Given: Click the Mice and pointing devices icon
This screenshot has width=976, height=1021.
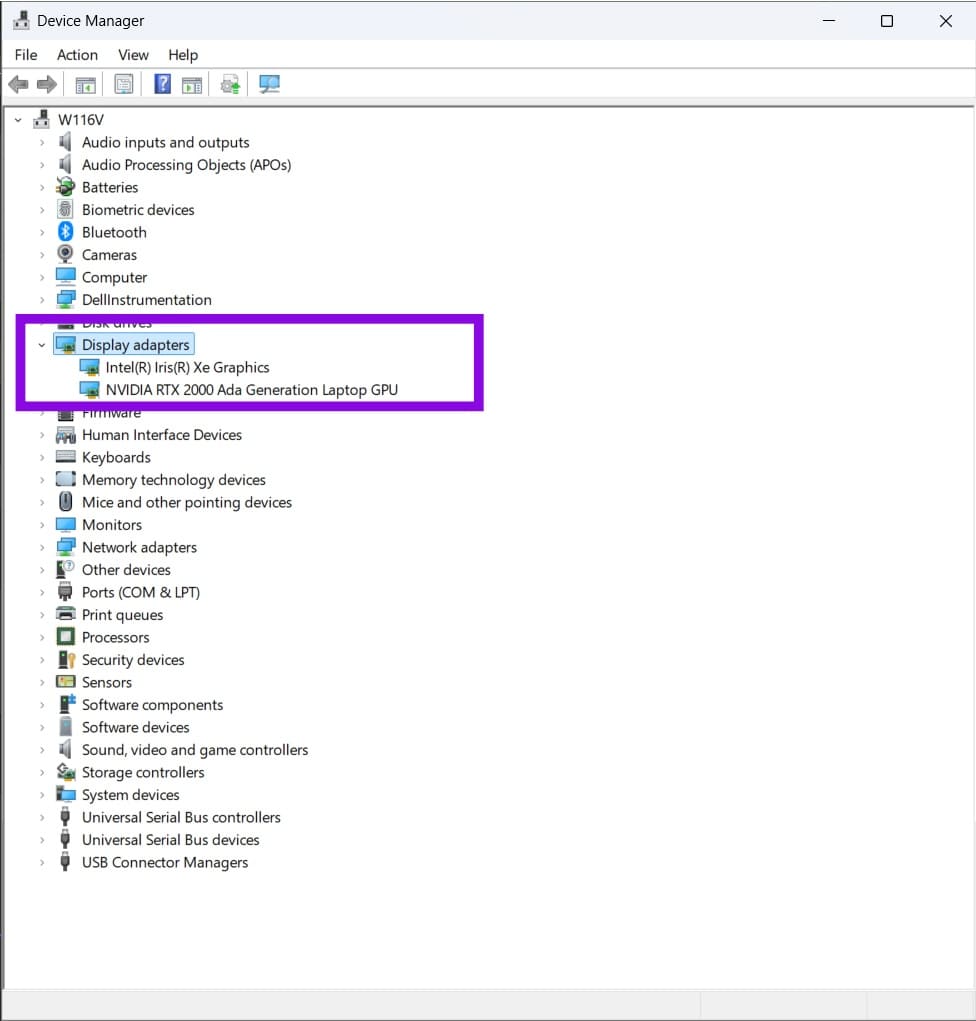Looking at the screenshot, I should (65, 501).
